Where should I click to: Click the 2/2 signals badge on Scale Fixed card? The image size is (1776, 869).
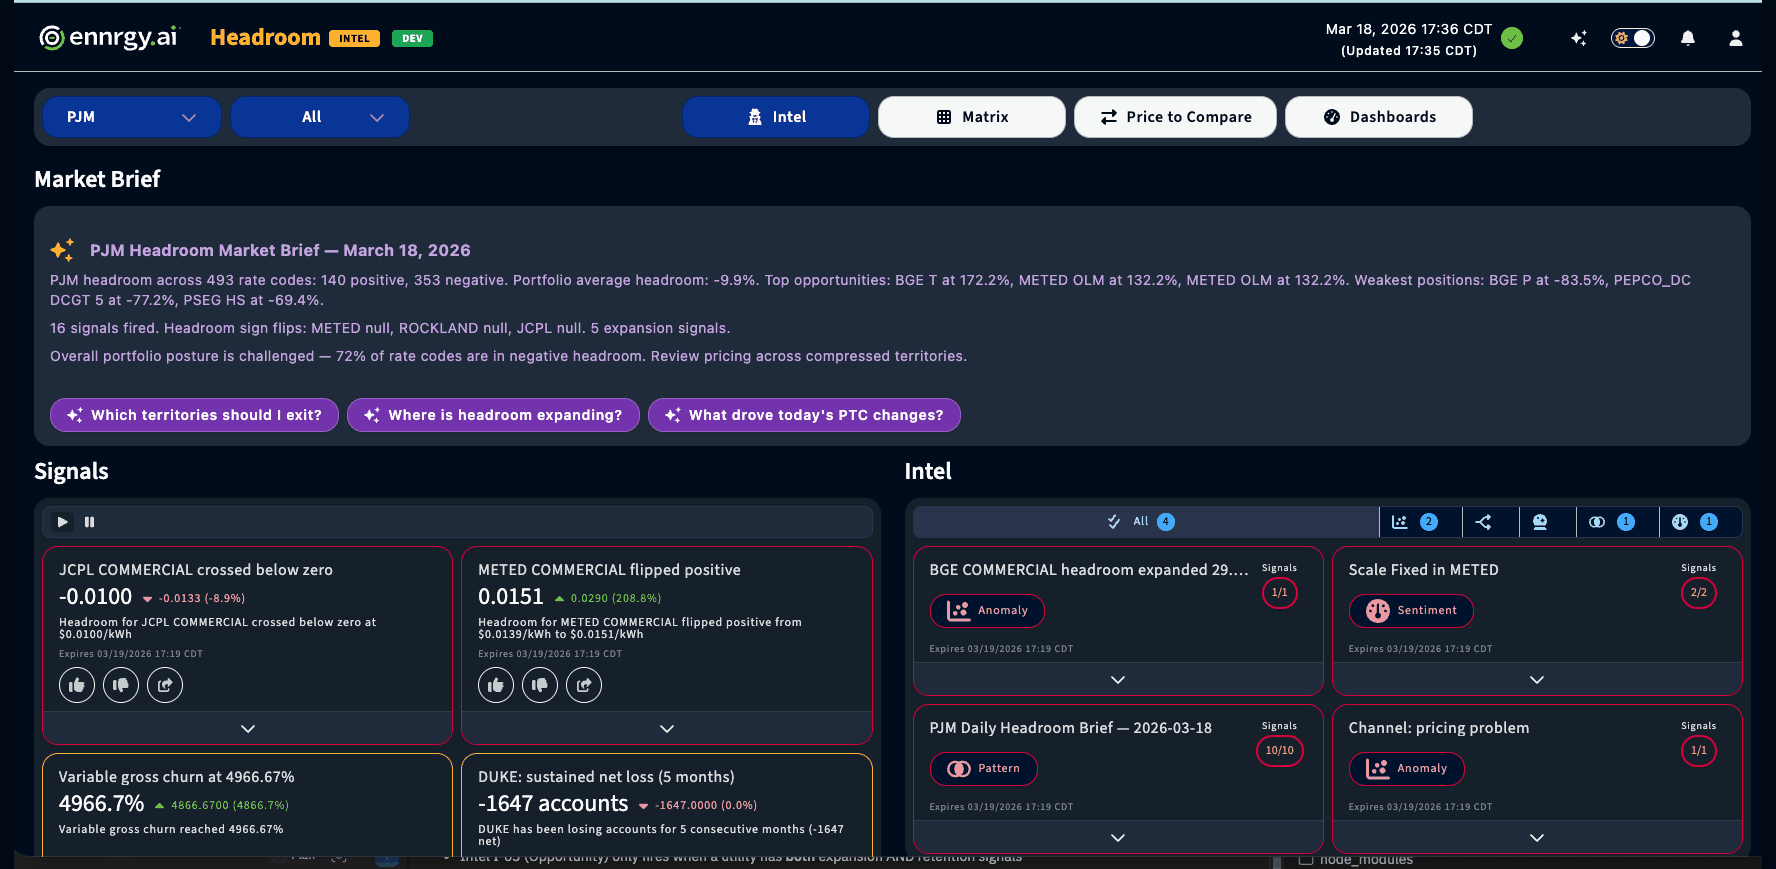(1699, 593)
